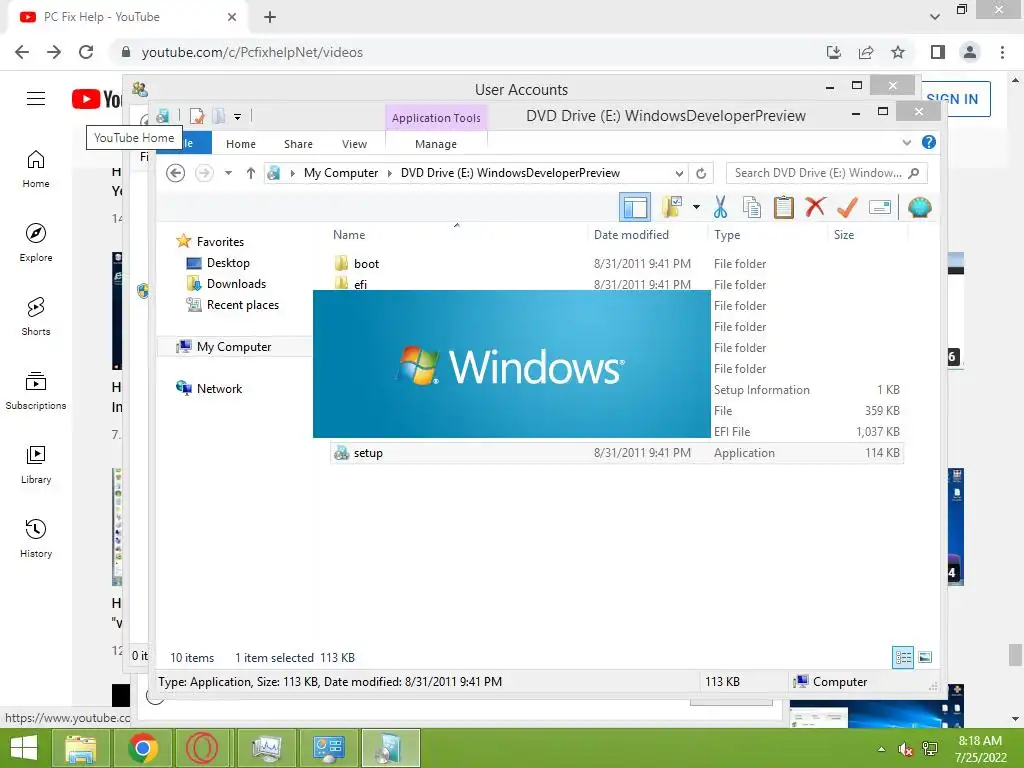Open YouTube History in sidebar
This screenshot has height=768, width=1024.
(x=36, y=539)
